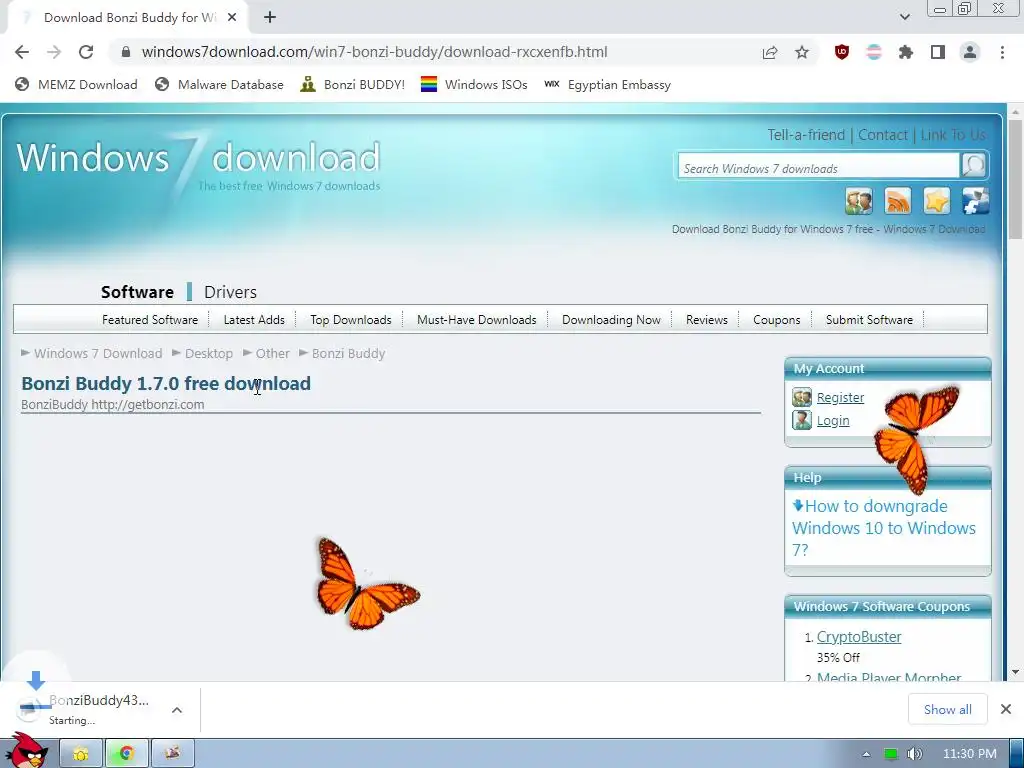Close the downloads bar

tap(1006, 709)
